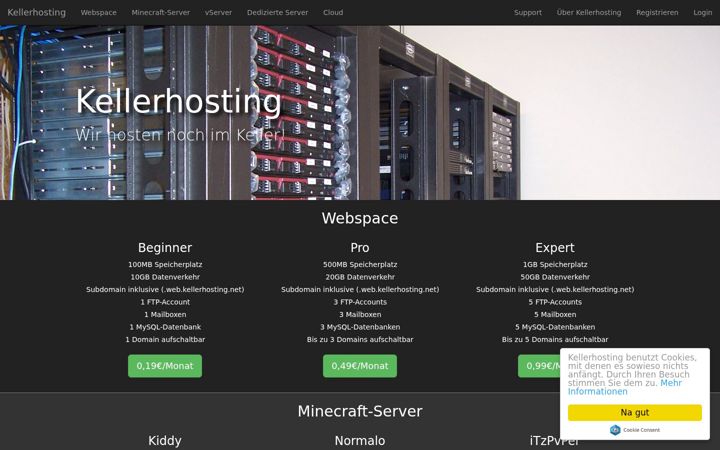This screenshot has width=720, height=450.
Task: Click 'Bis zu 3 Domains aufschaltbar' text
Action: pos(360,339)
